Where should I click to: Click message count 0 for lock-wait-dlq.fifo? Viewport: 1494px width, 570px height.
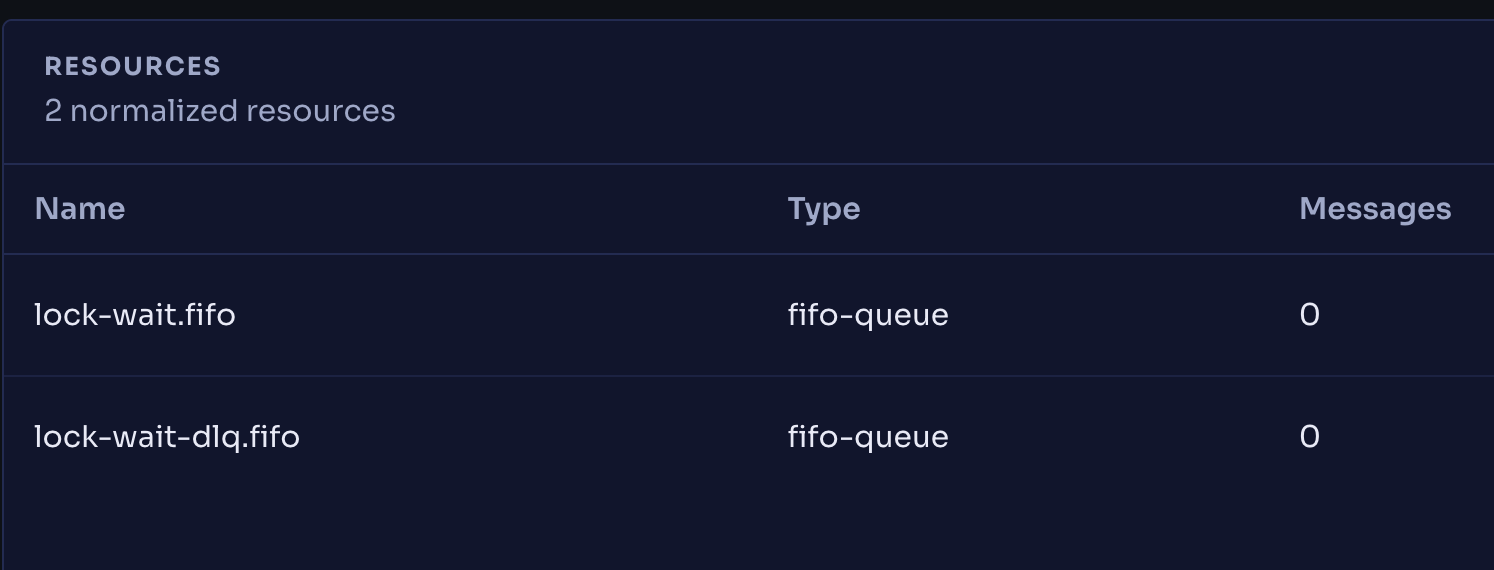(1309, 437)
